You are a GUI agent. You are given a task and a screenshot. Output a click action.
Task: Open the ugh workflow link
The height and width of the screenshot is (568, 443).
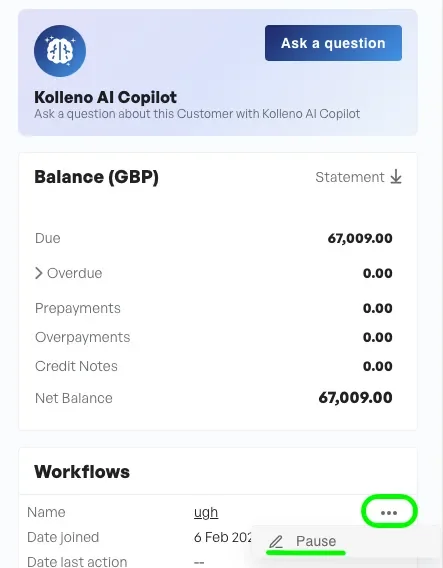tap(206, 513)
